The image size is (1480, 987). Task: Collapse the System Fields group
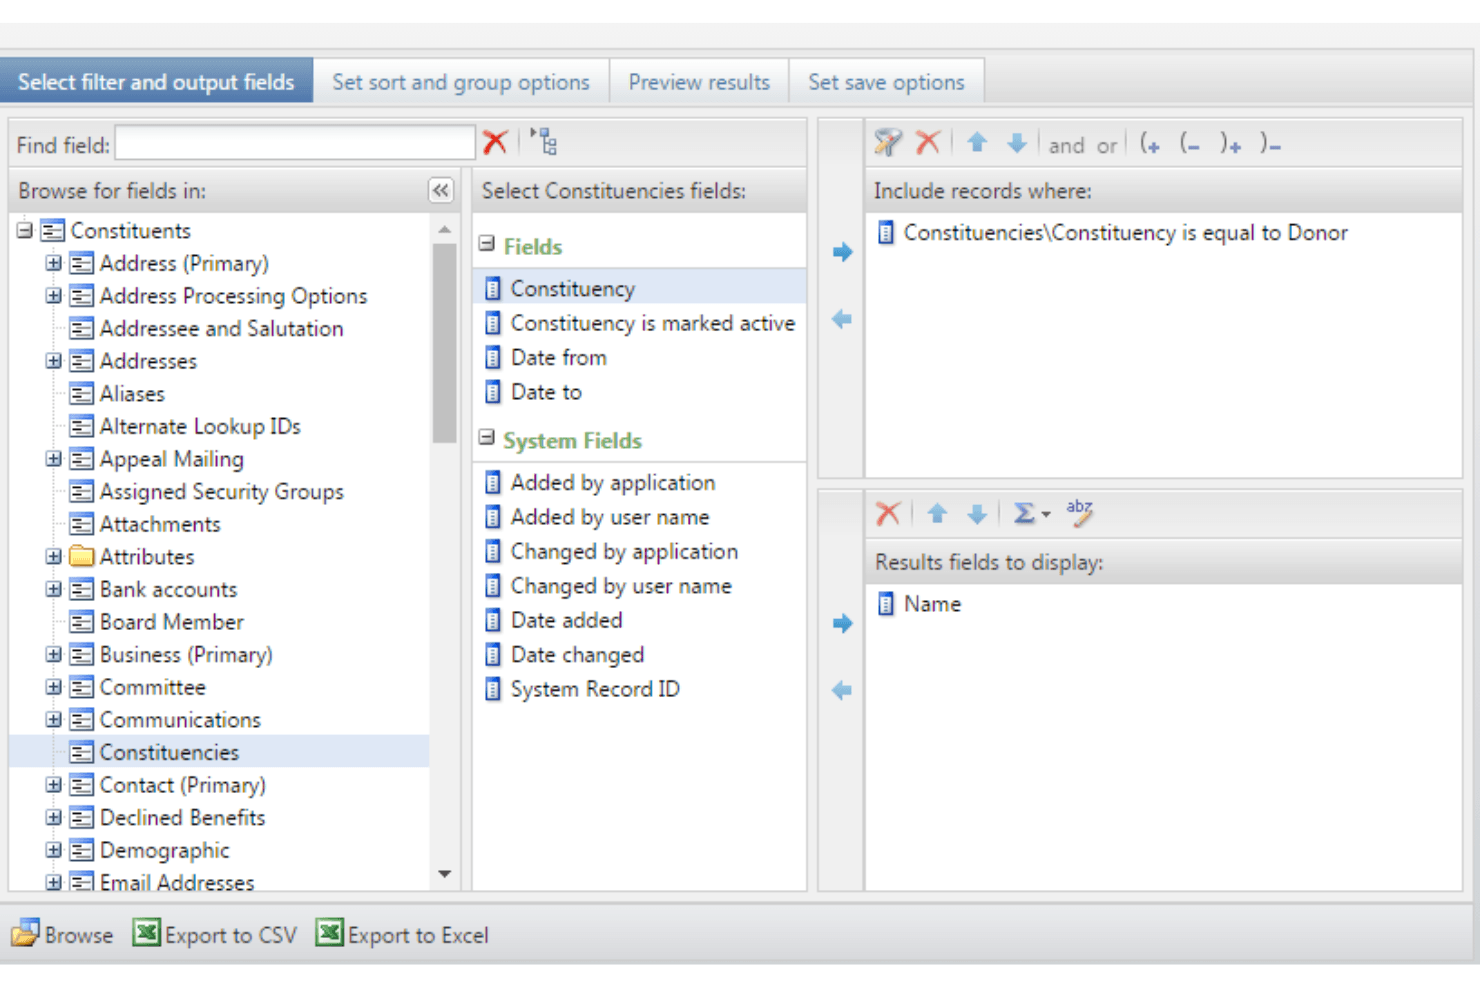487,437
